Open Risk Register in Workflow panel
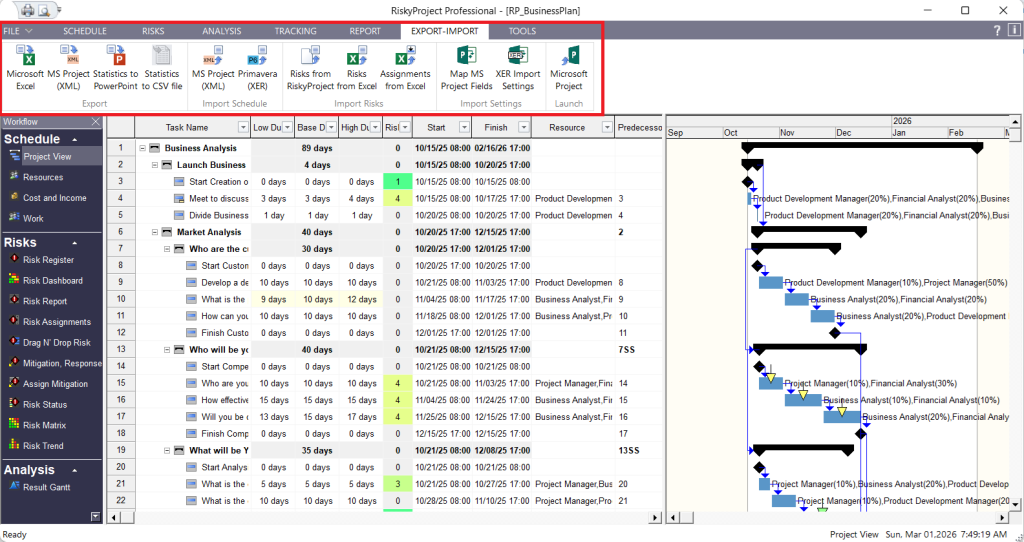This screenshot has height=542, width=1024. click(48, 260)
